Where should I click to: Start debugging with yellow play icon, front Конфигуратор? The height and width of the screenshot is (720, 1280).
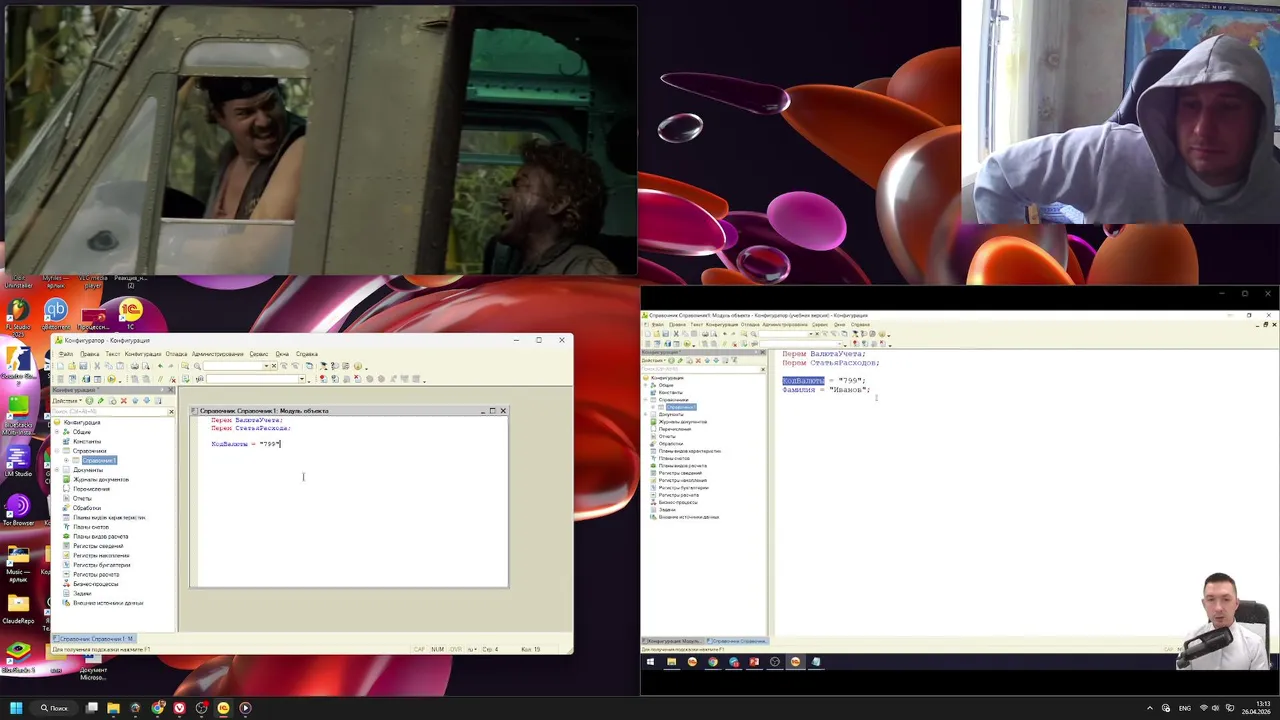coord(111,379)
